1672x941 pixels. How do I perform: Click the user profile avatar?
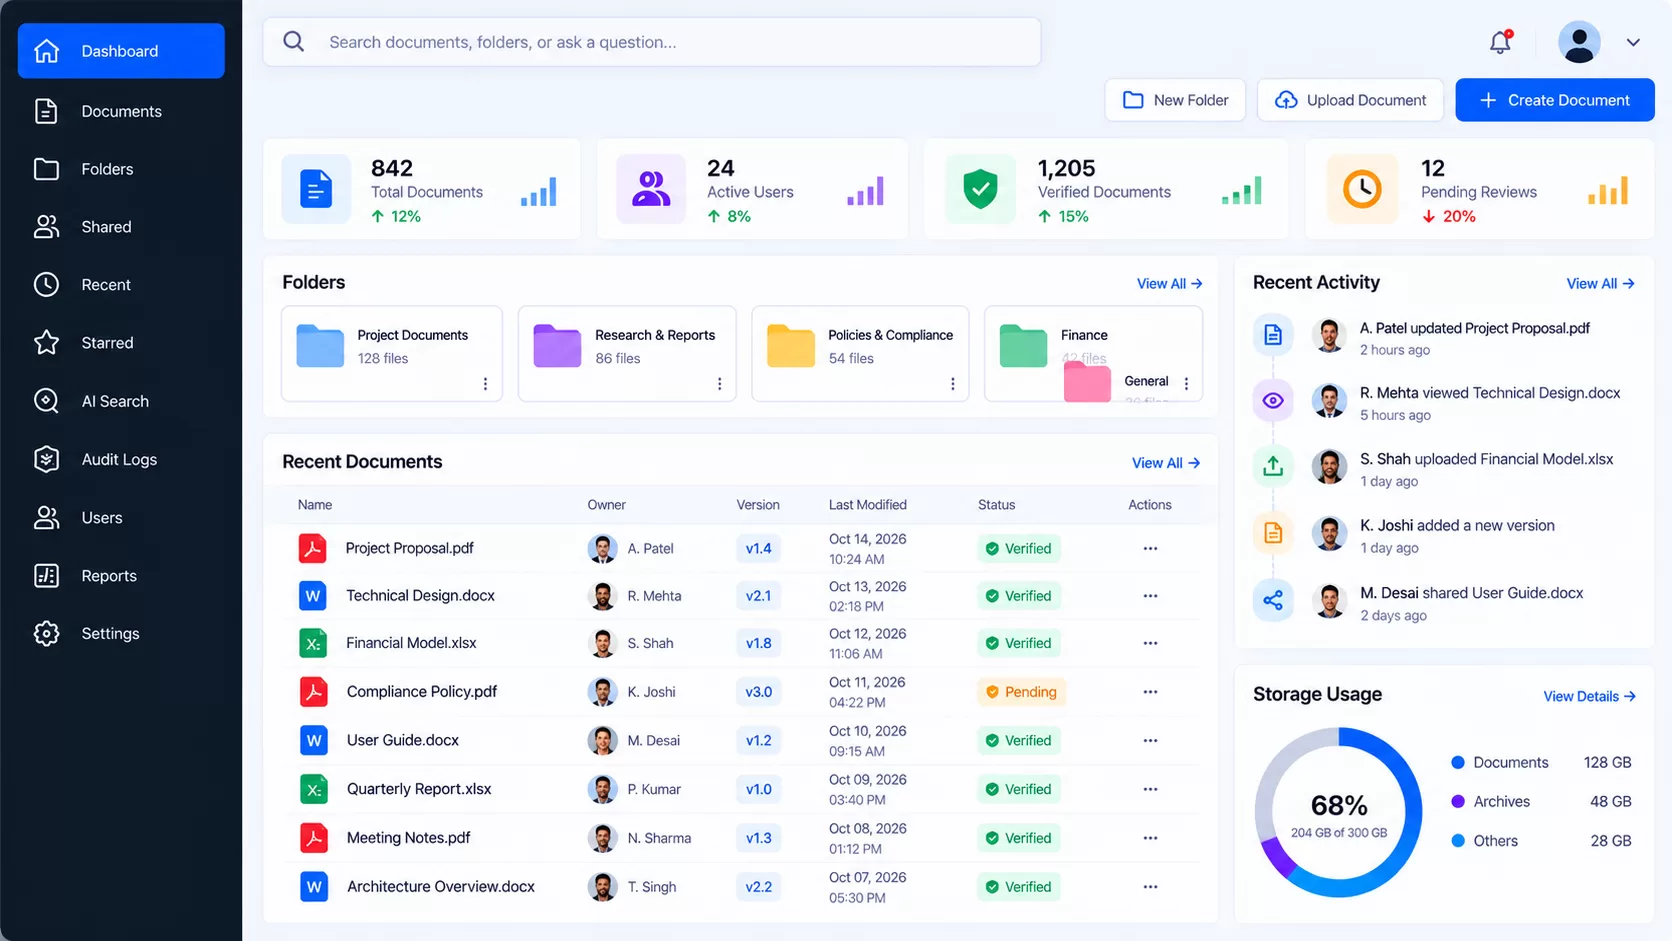point(1579,42)
